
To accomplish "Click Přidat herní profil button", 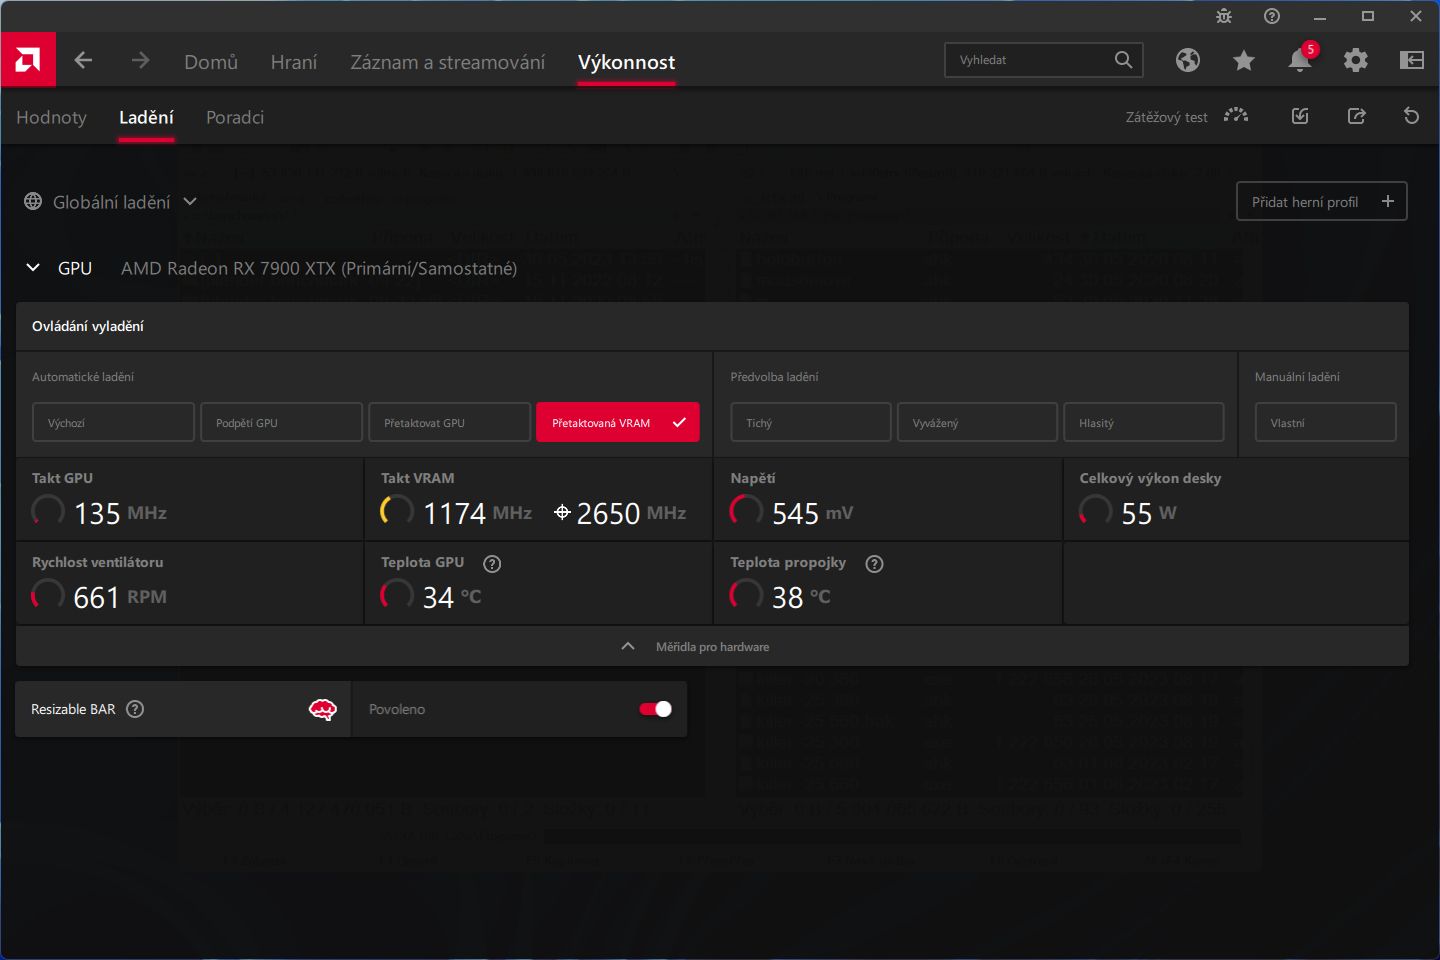I will coord(1322,201).
